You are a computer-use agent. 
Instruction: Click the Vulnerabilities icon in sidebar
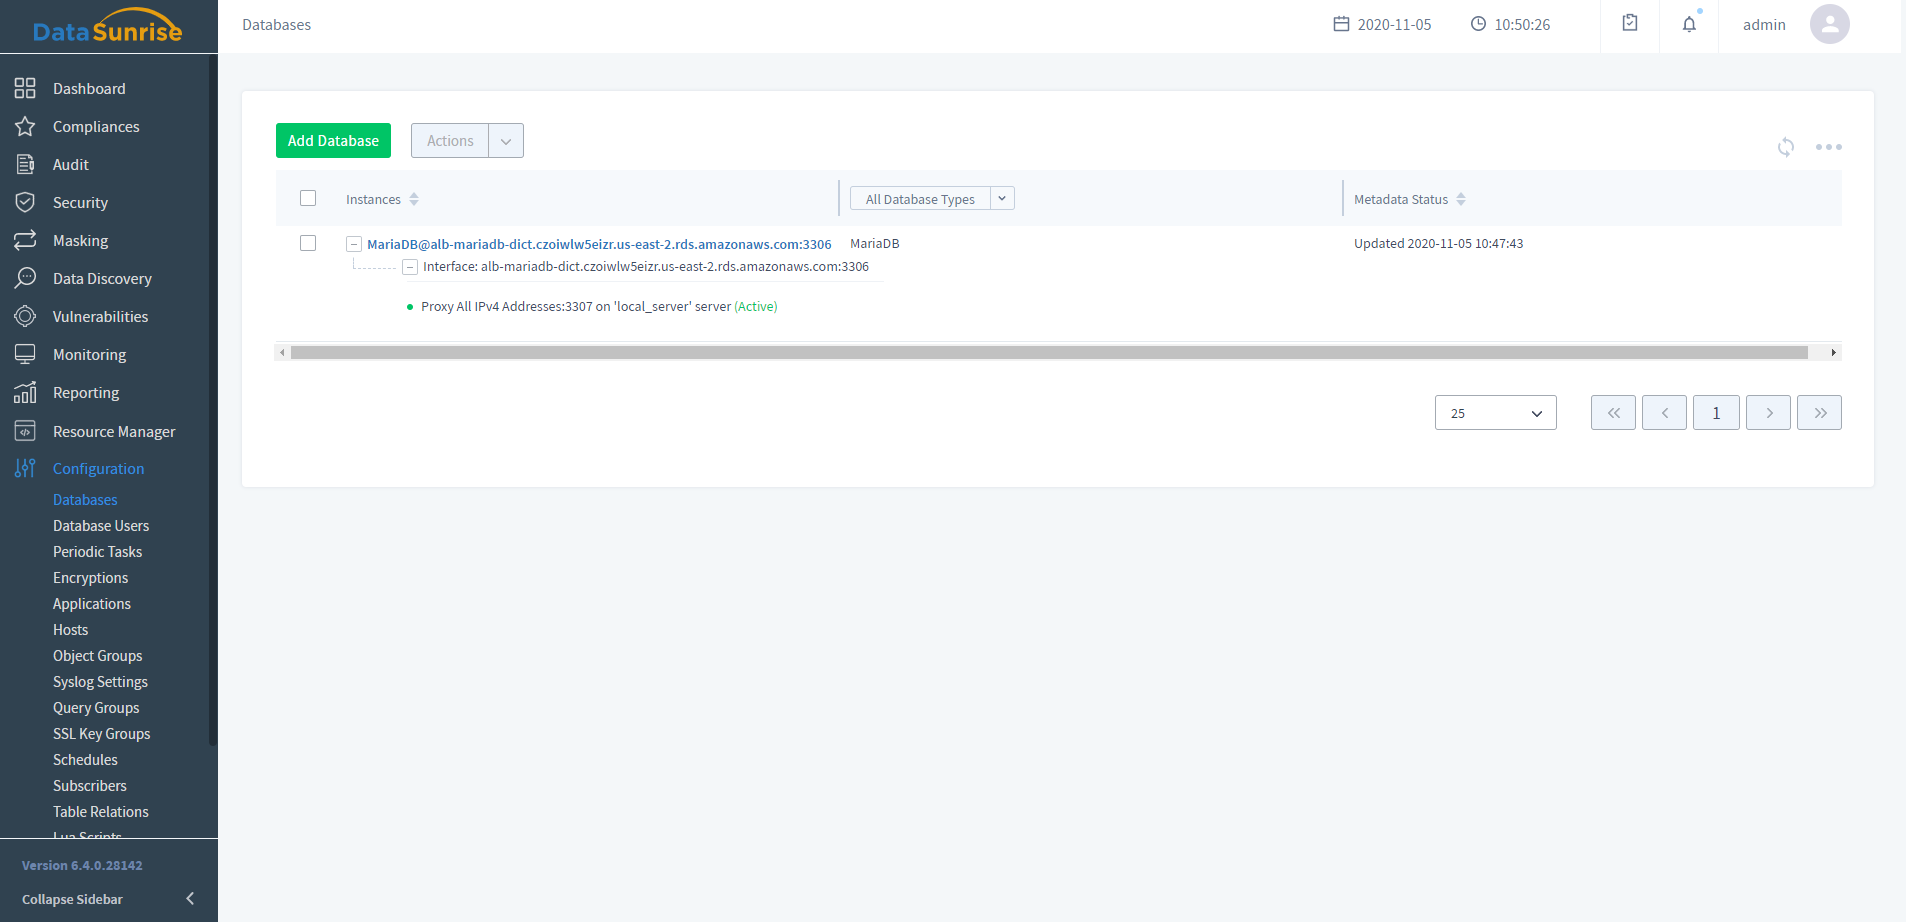click(25, 317)
